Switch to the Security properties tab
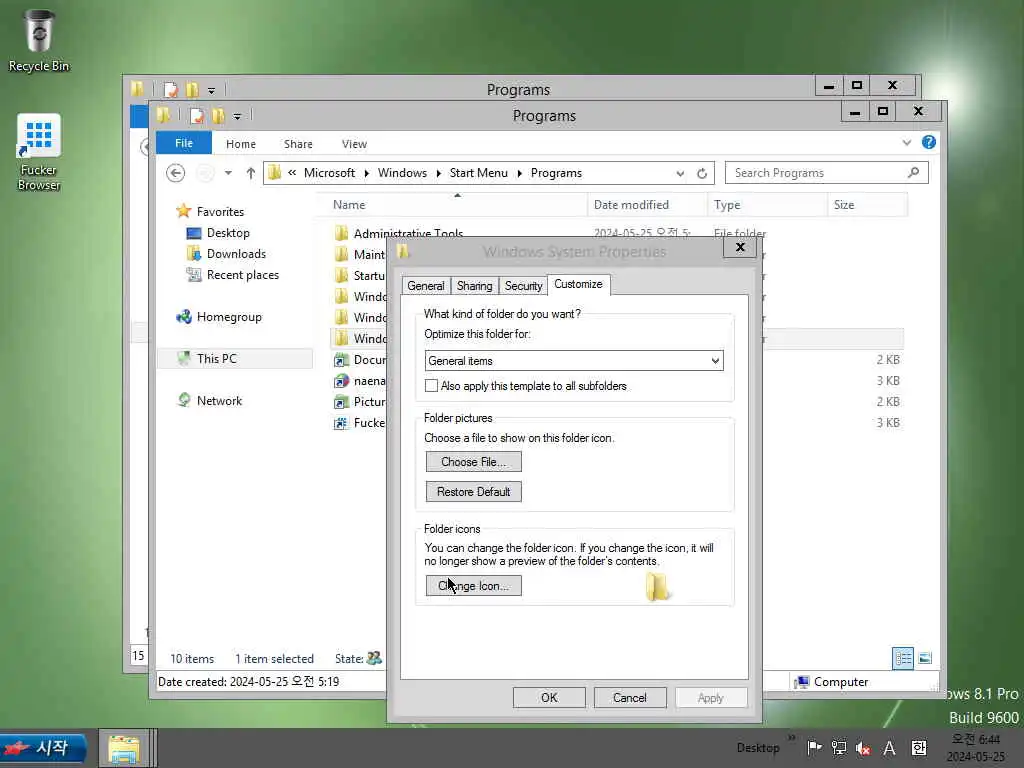The image size is (1024, 768). pyautogui.click(x=523, y=286)
